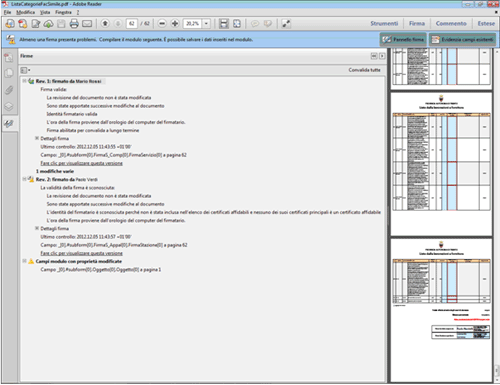Image resolution: width=500 pixels, height=385 pixels.
Task: Click the create PDF online icon
Action: (23, 24)
